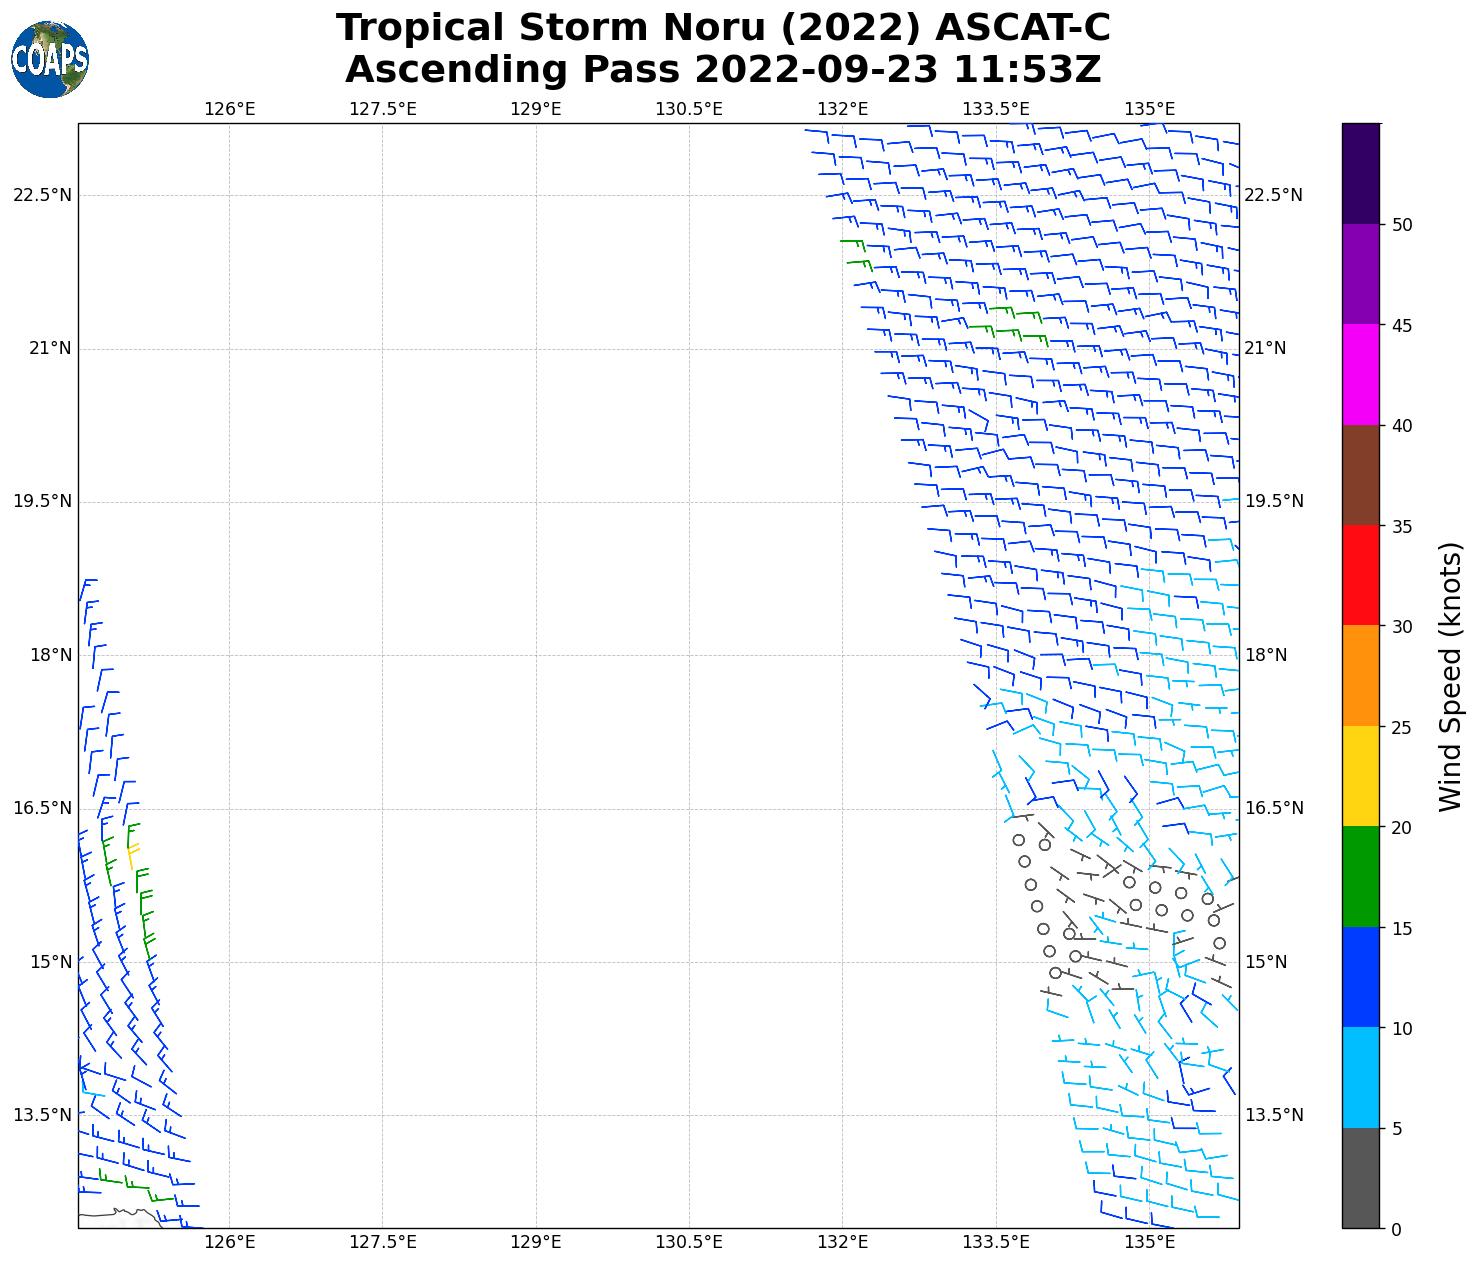Click the Ascending Pass timestamp subtitle
The image size is (1479, 1264).
pyautogui.click(x=722, y=70)
